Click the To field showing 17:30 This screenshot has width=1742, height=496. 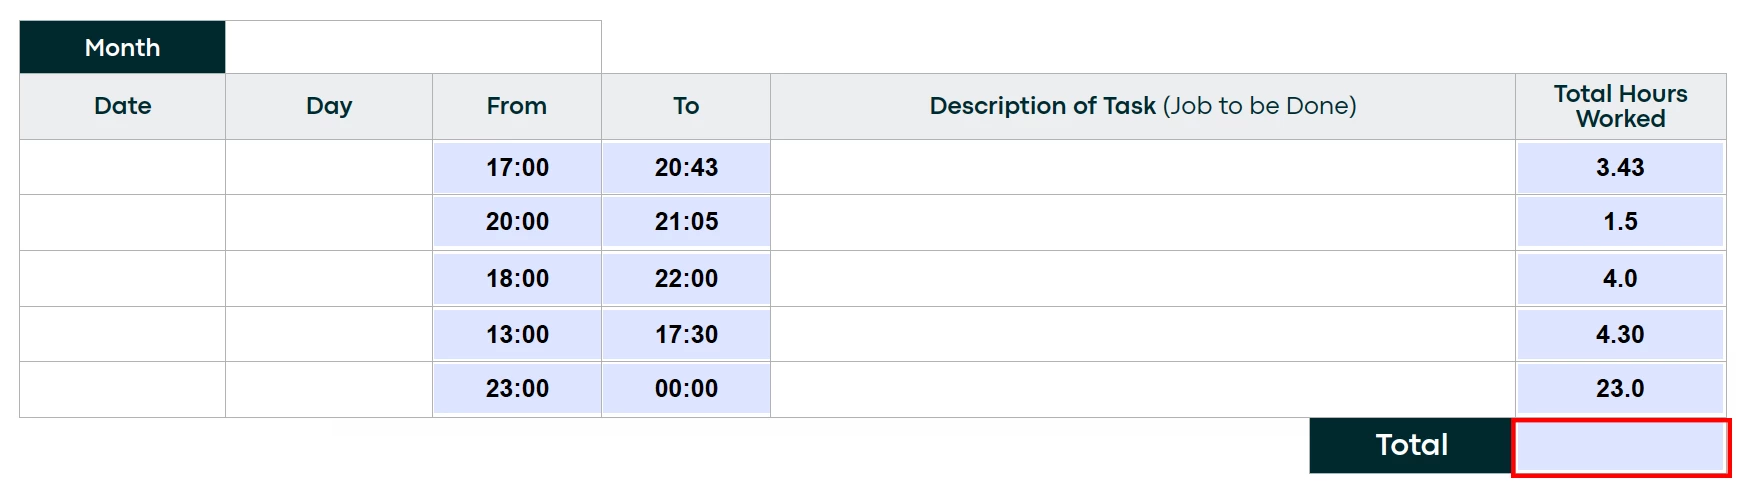[686, 335]
